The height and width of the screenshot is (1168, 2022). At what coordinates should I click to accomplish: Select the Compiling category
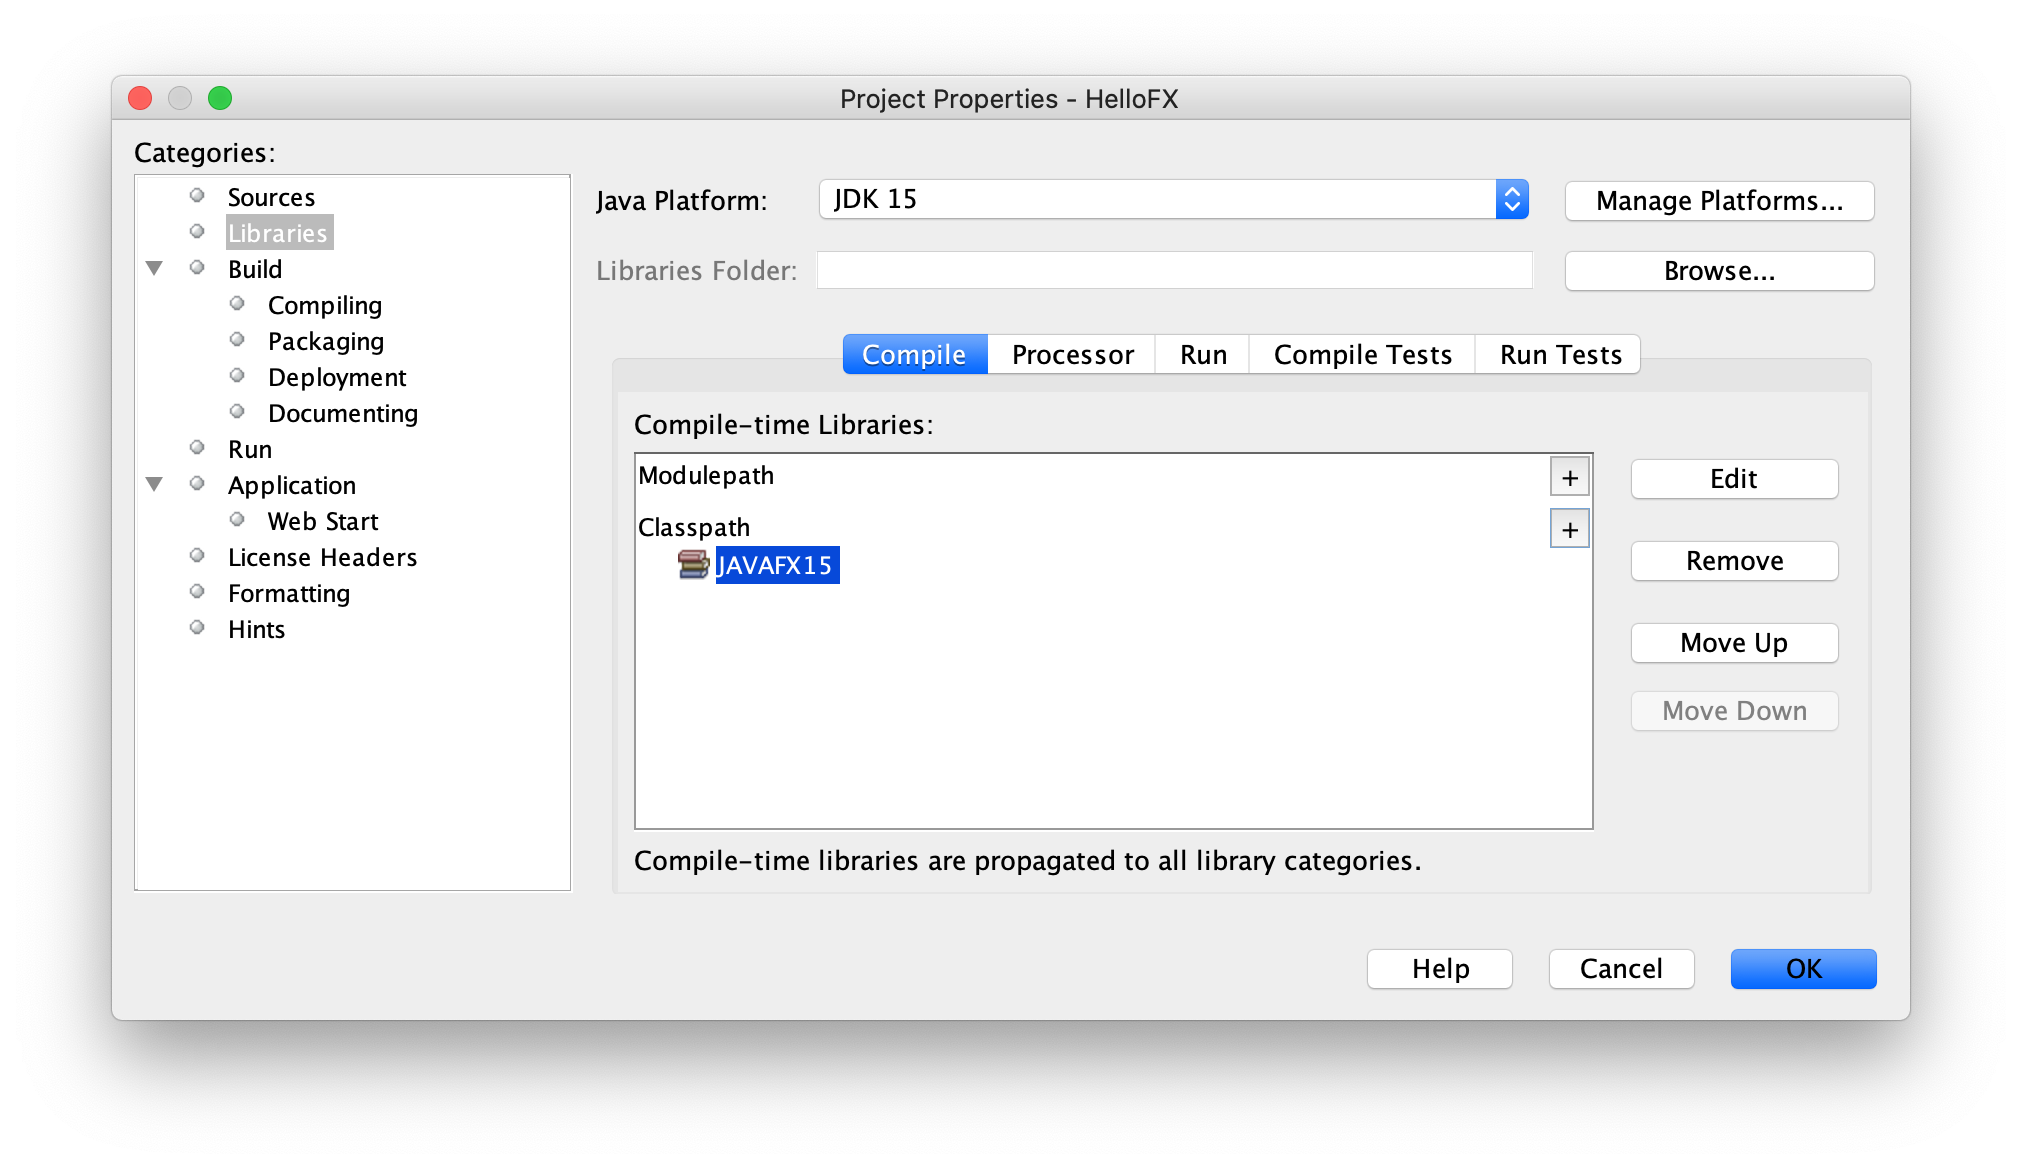(324, 305)
